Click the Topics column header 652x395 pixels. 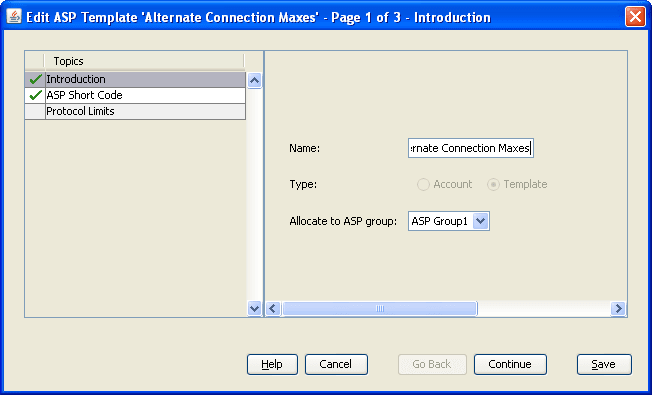click(x=144, y=61)
